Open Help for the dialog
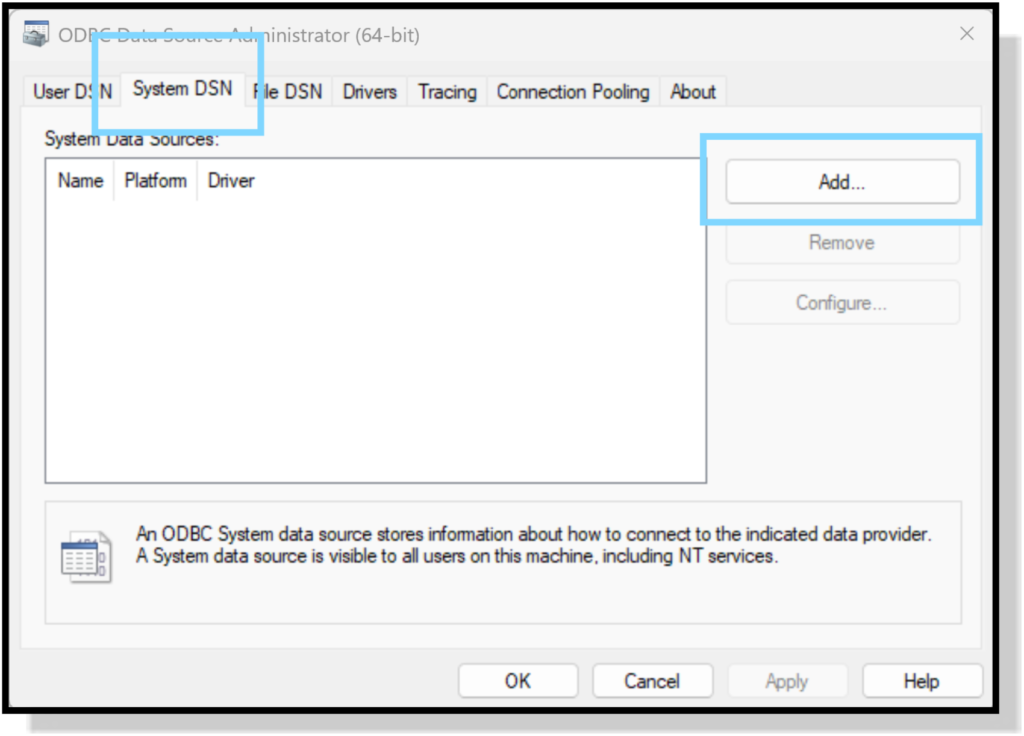1024x736 pixels. (x=921, y=681)
